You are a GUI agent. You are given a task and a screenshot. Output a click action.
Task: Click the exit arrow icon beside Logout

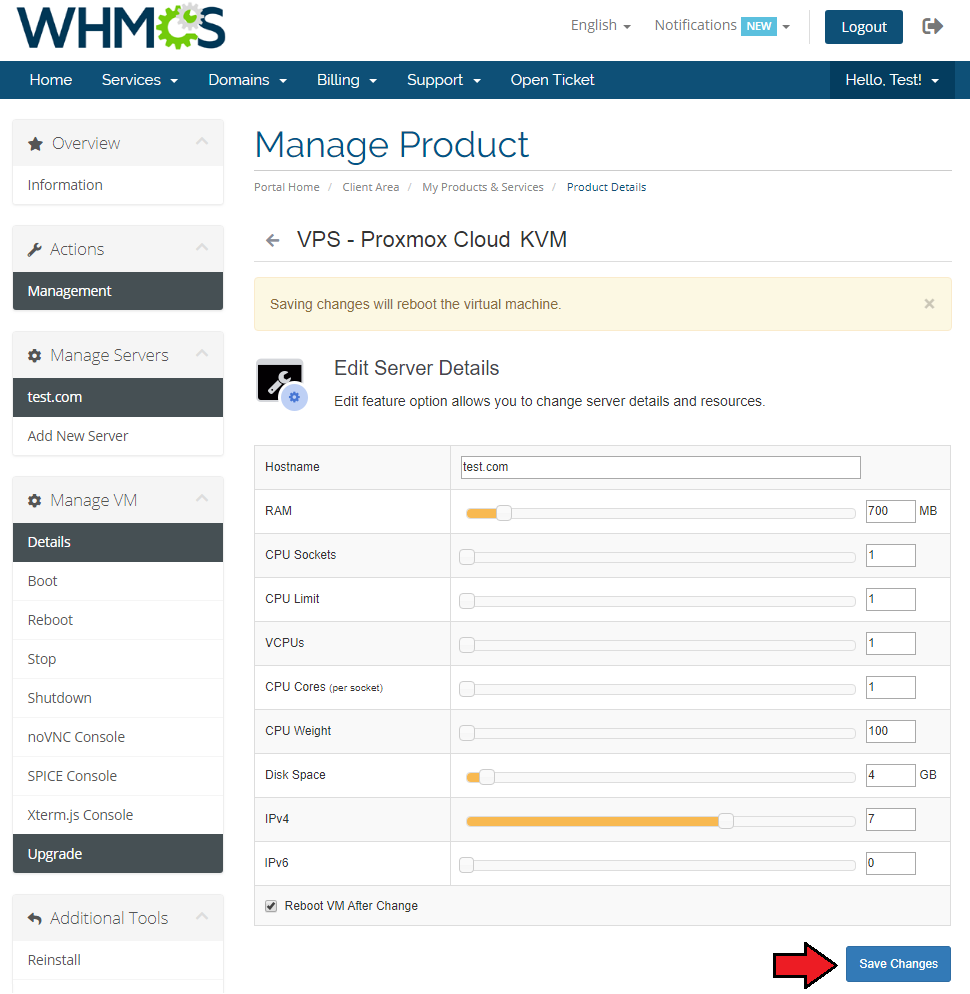932,26
